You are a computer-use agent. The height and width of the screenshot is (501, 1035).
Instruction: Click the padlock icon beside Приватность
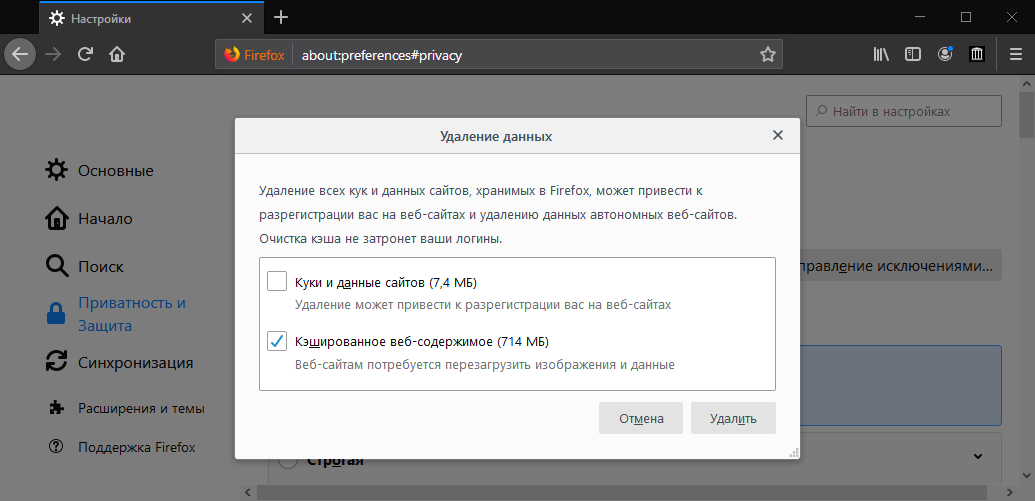[56, 314]
